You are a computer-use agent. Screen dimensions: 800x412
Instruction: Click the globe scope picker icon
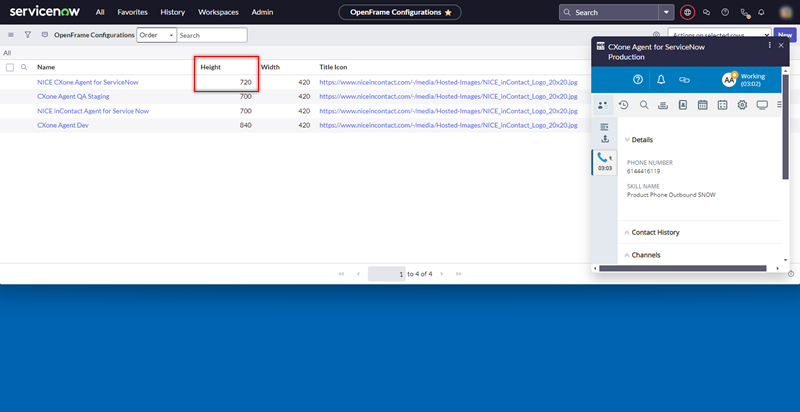[687, 12]
